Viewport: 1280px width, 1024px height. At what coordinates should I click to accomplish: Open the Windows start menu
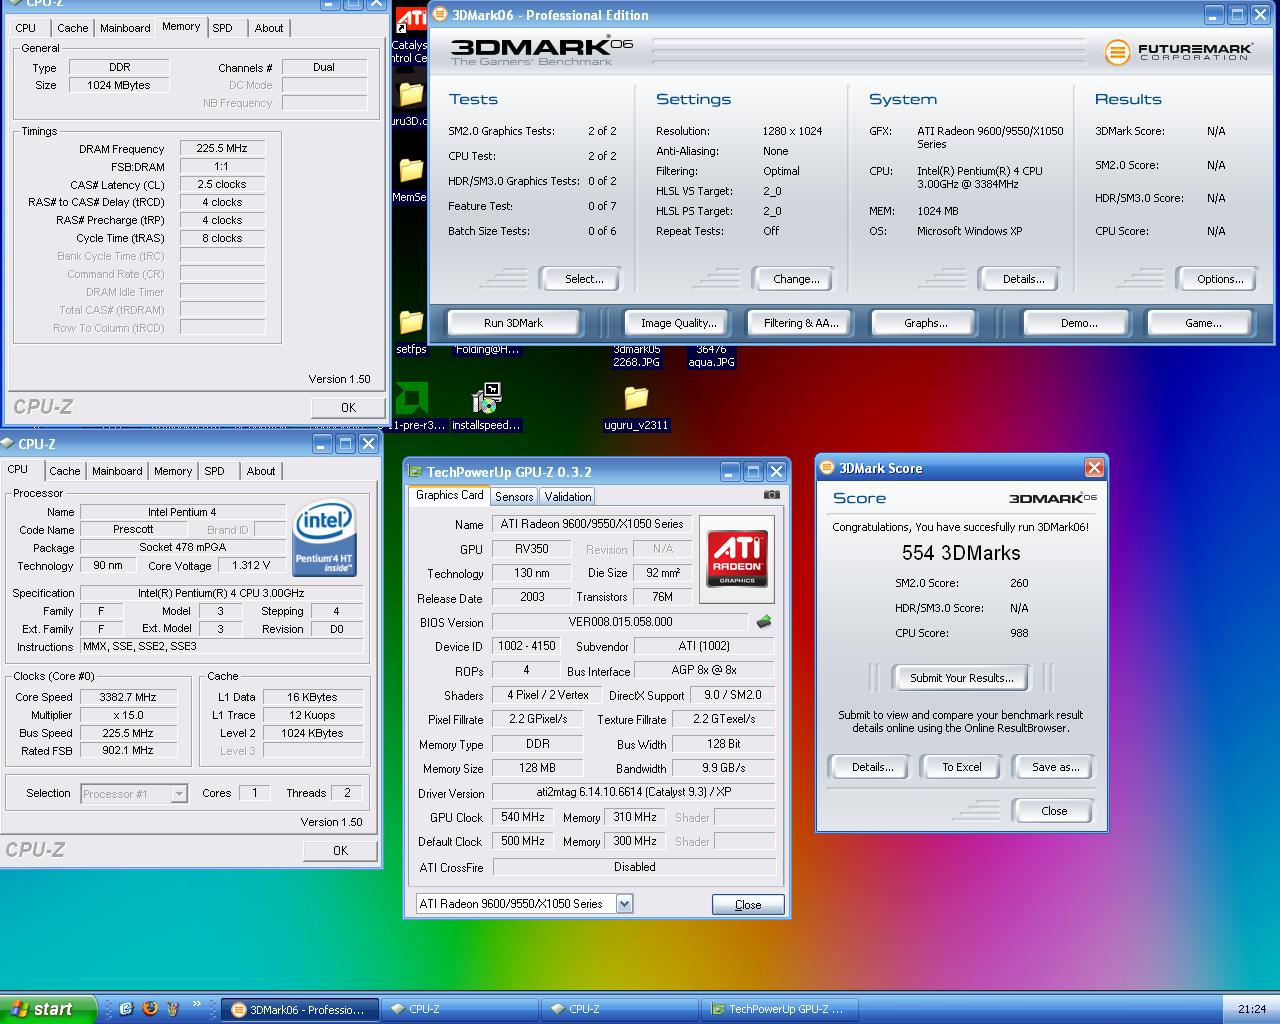click(48, 1009)
